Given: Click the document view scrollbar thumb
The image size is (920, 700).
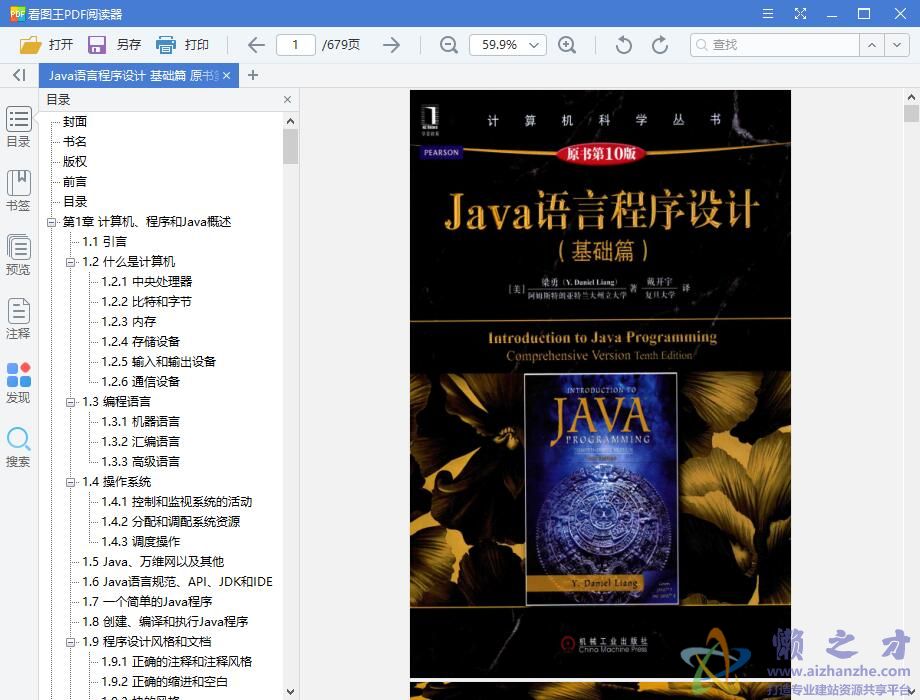Looking at the screenshot, I should 911,113.
